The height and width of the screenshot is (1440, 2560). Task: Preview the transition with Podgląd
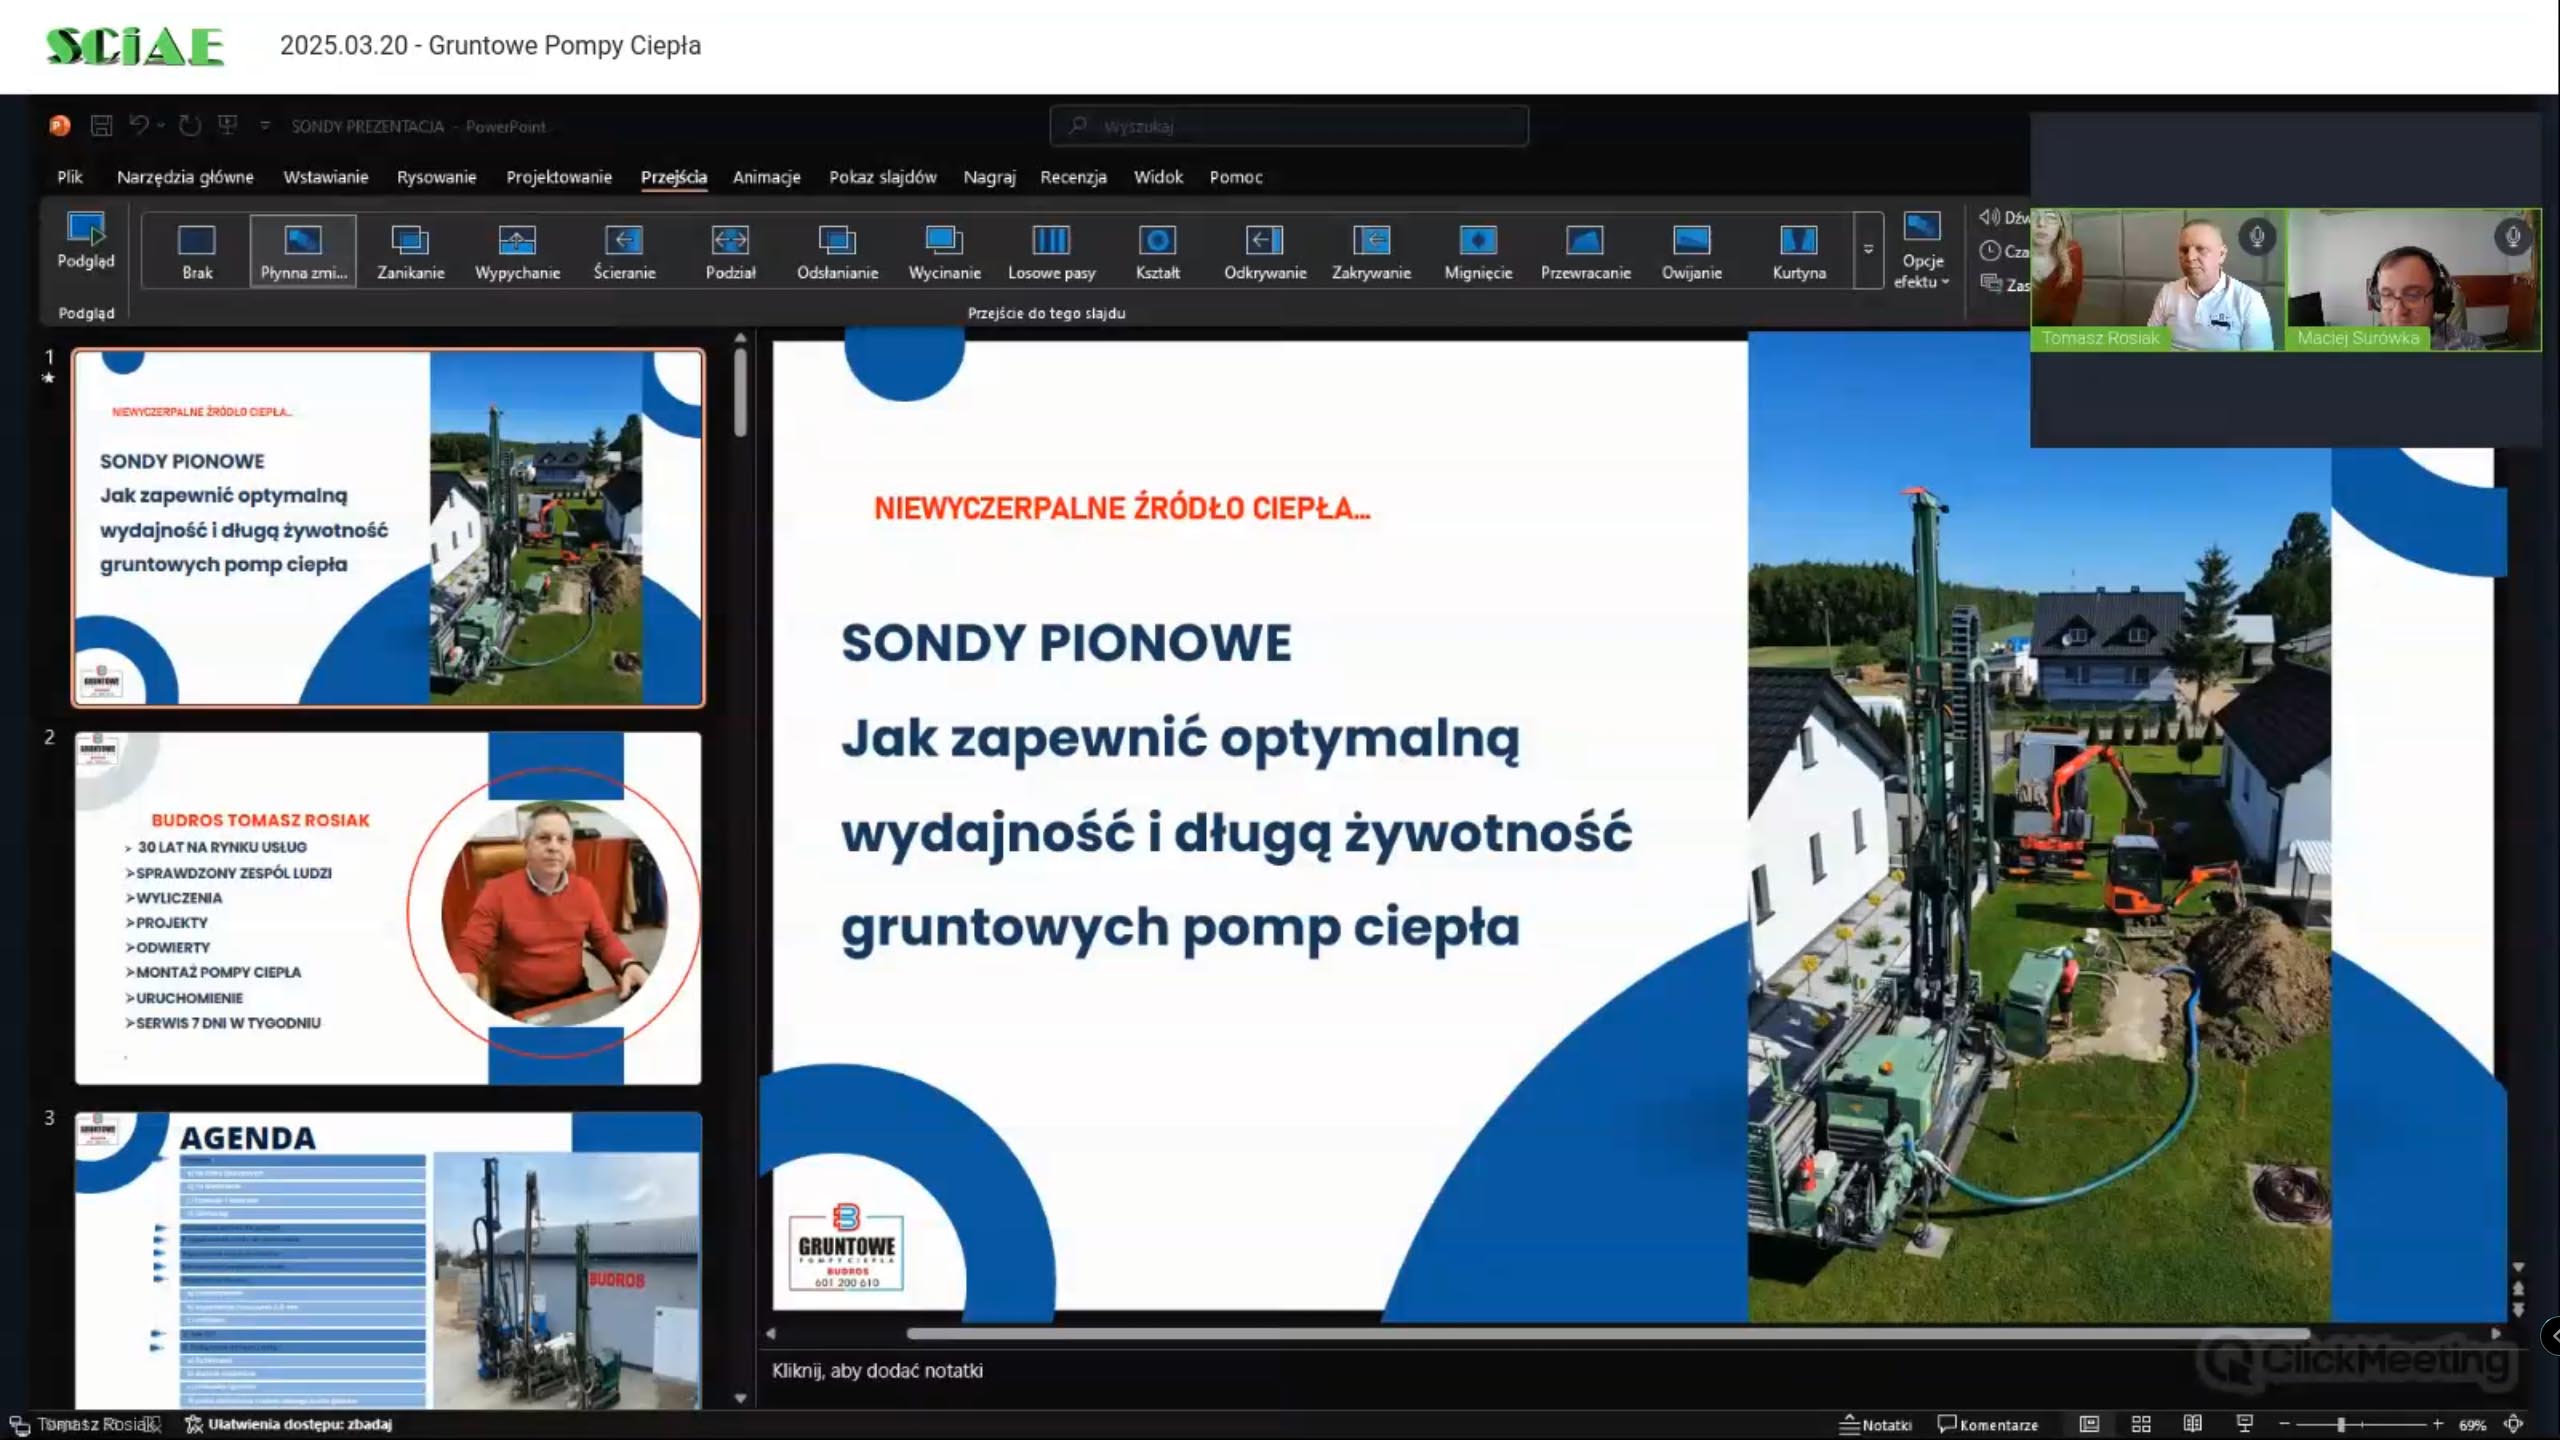point(86,241)
